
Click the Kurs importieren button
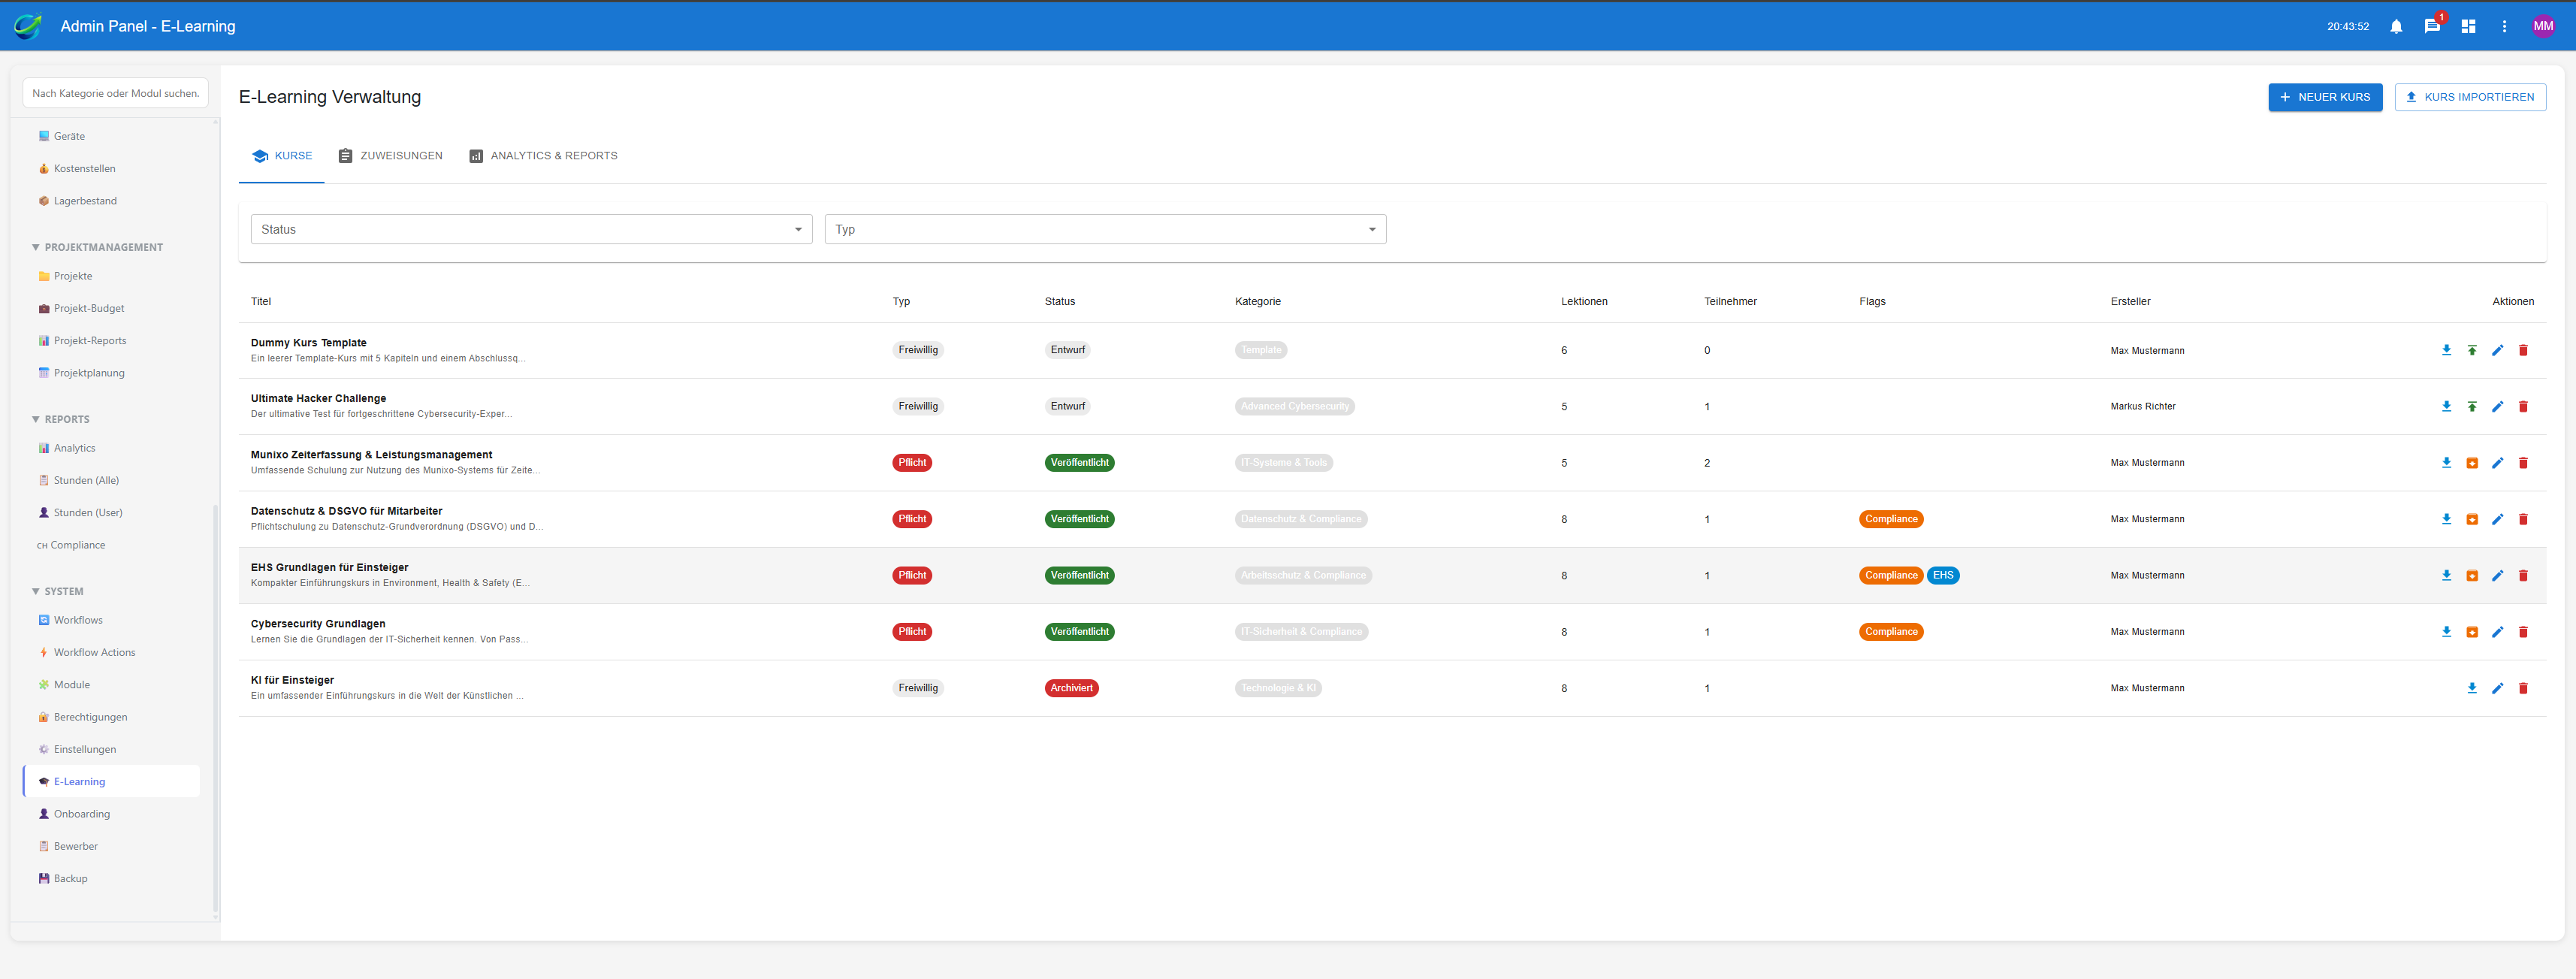point(2469,97)
